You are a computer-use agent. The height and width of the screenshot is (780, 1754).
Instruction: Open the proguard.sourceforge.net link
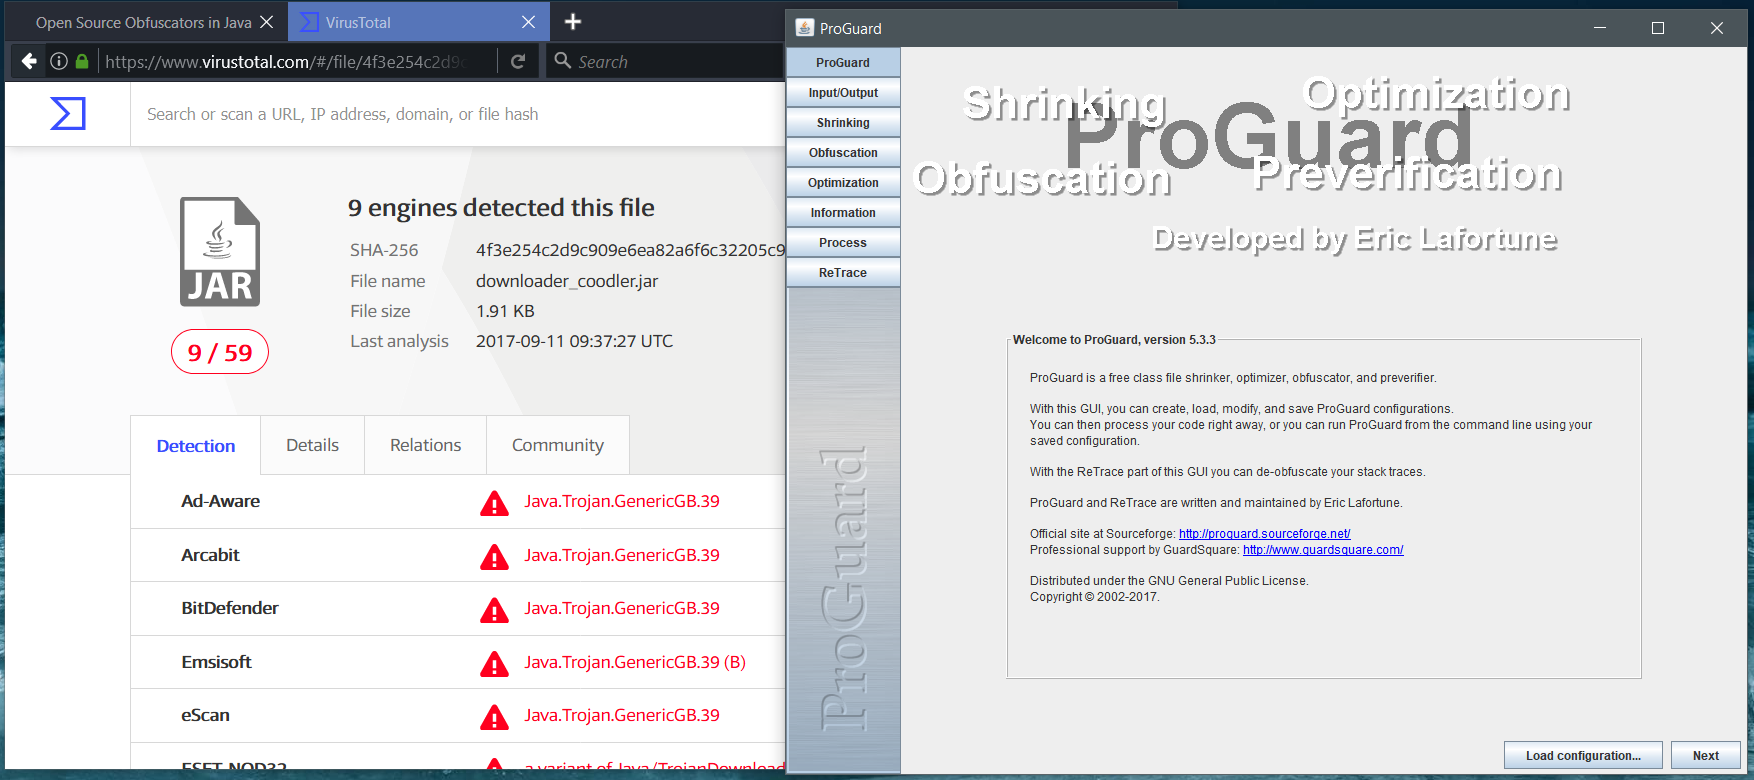pos(1264,534)
